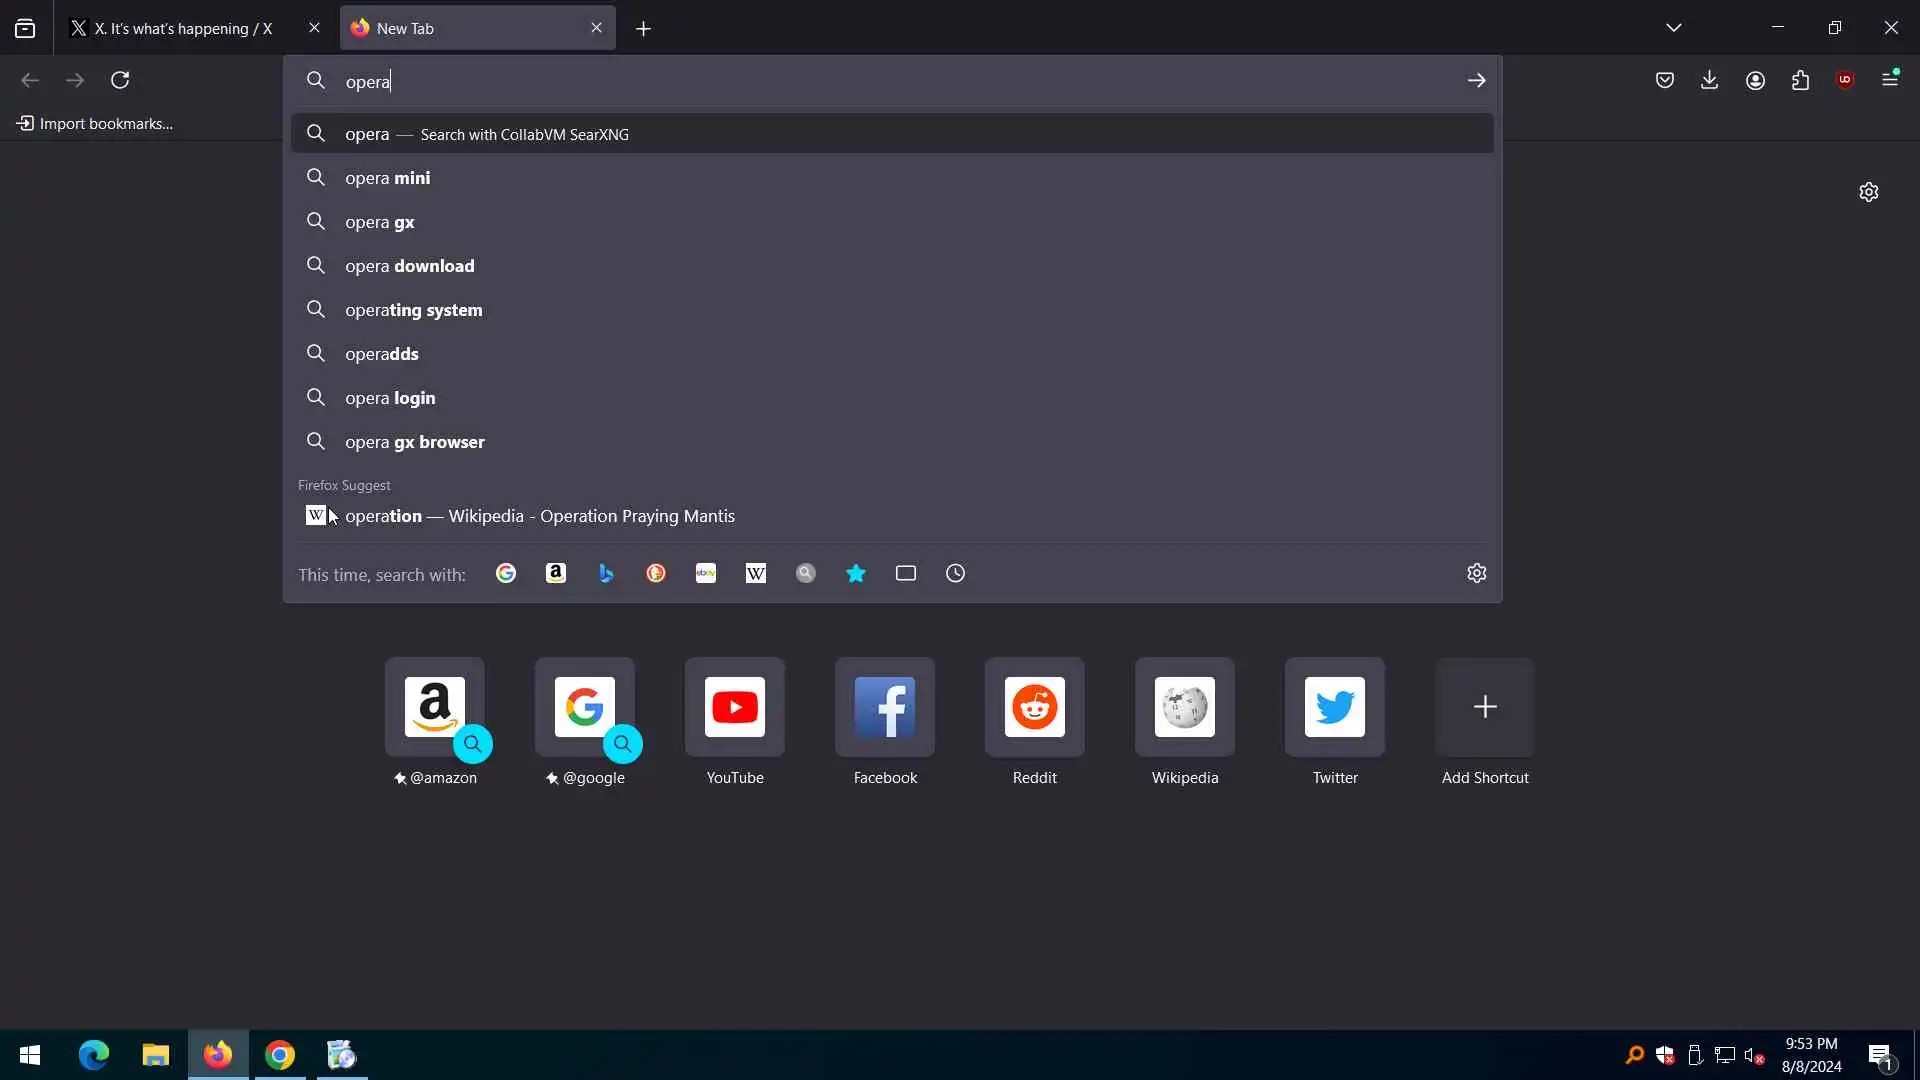
Task: Open uBlock Origin extension icon
Action: pyautogui.click(x=1845, y=80)
